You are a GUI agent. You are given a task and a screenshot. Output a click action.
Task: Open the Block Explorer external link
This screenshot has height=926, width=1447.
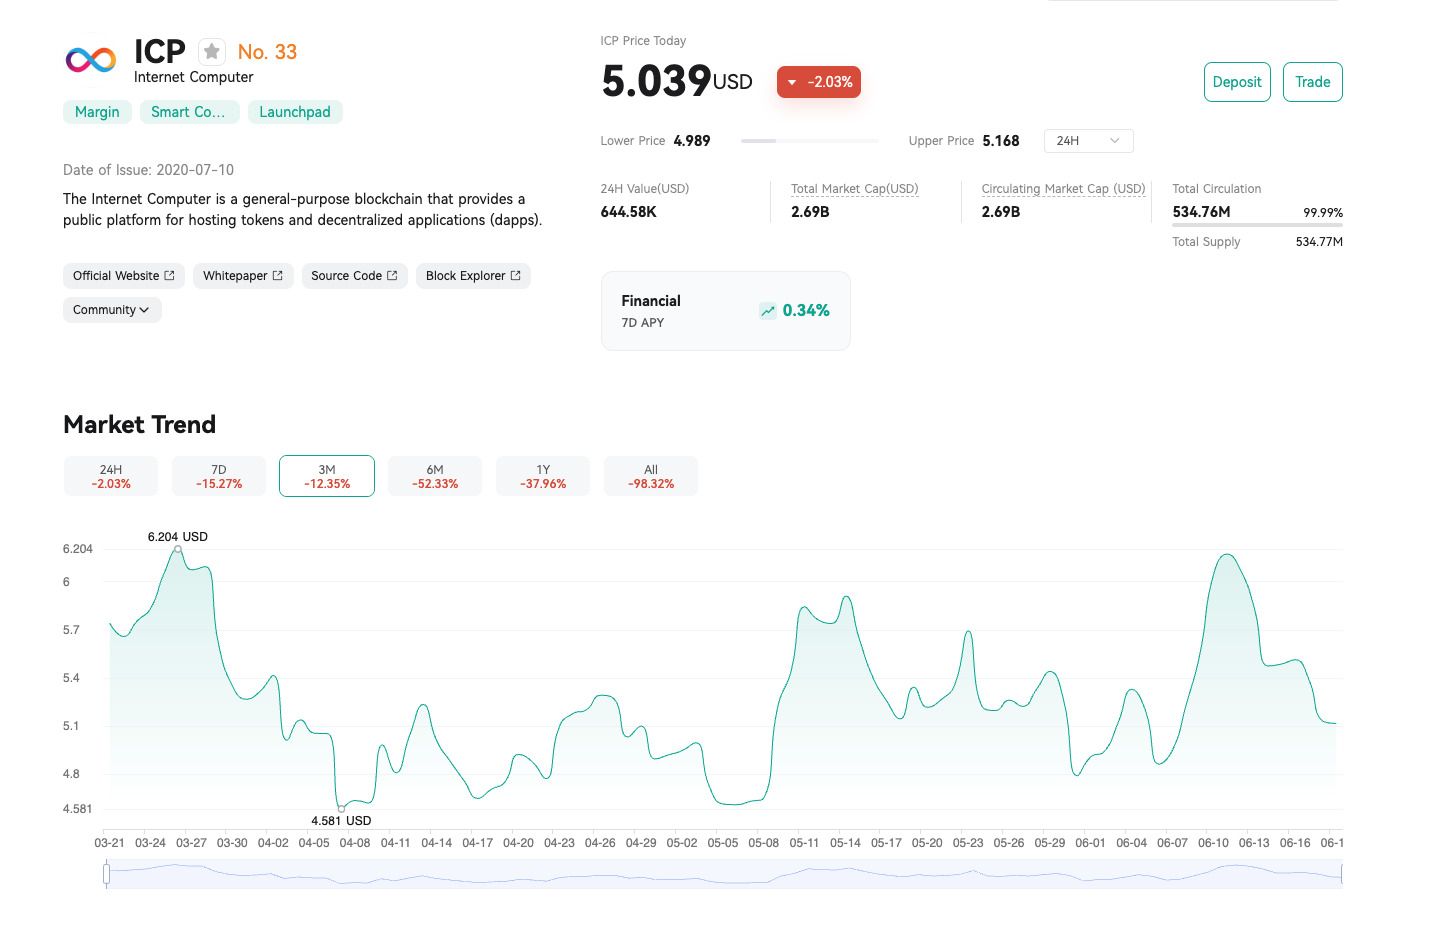tap(473, 276)
